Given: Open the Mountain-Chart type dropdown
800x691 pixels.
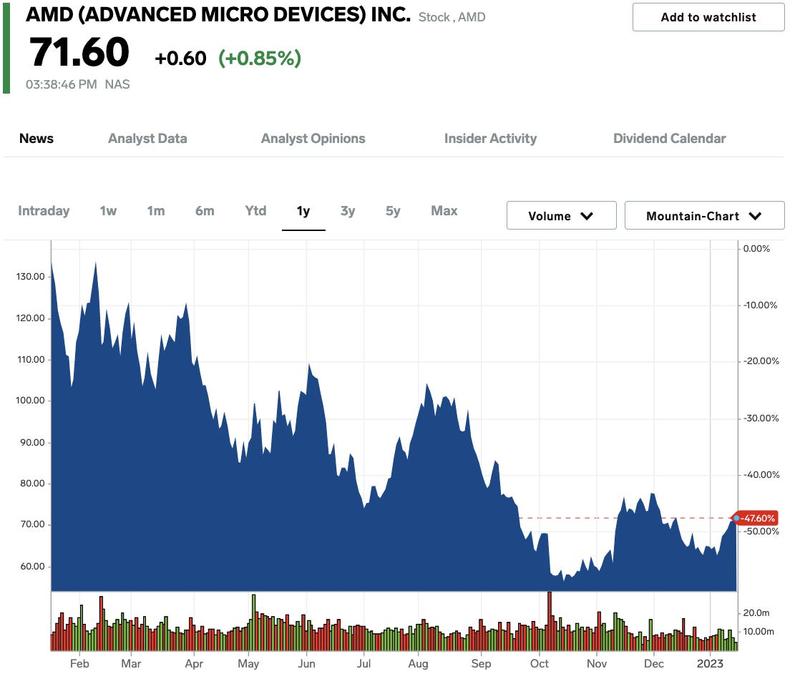Looking at the screenshot, I should [704, 215].
